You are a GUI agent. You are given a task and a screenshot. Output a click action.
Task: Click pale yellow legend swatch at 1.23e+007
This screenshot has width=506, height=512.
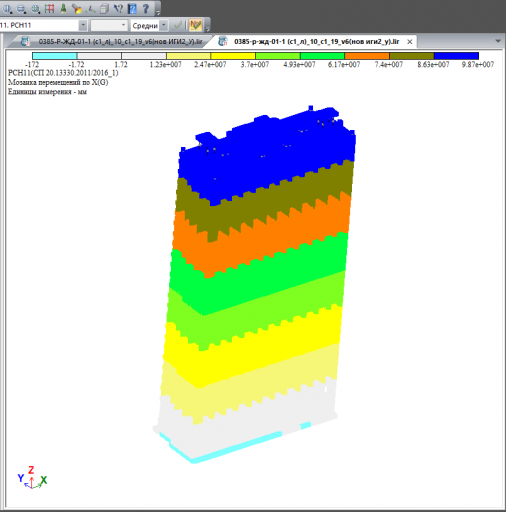coord(189,56)
